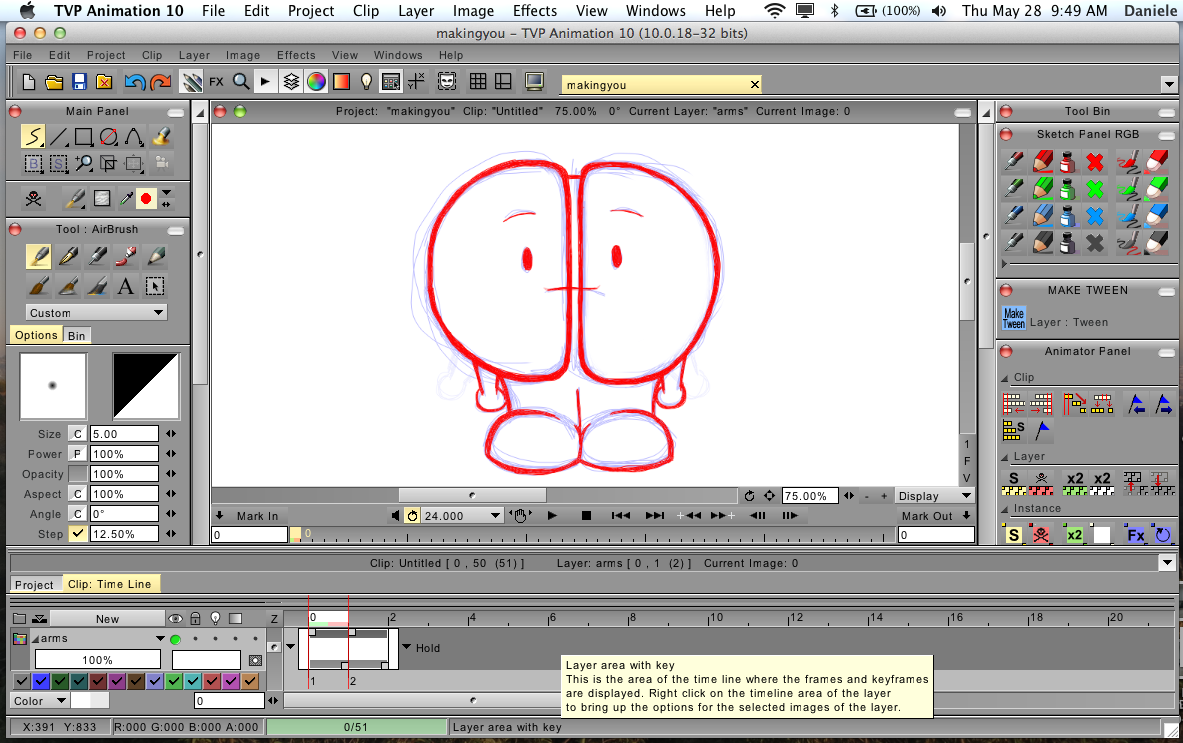This screenshot has width=1183, height=743.
Task: Click the grid icon in the toolbar
Action: 478,81
